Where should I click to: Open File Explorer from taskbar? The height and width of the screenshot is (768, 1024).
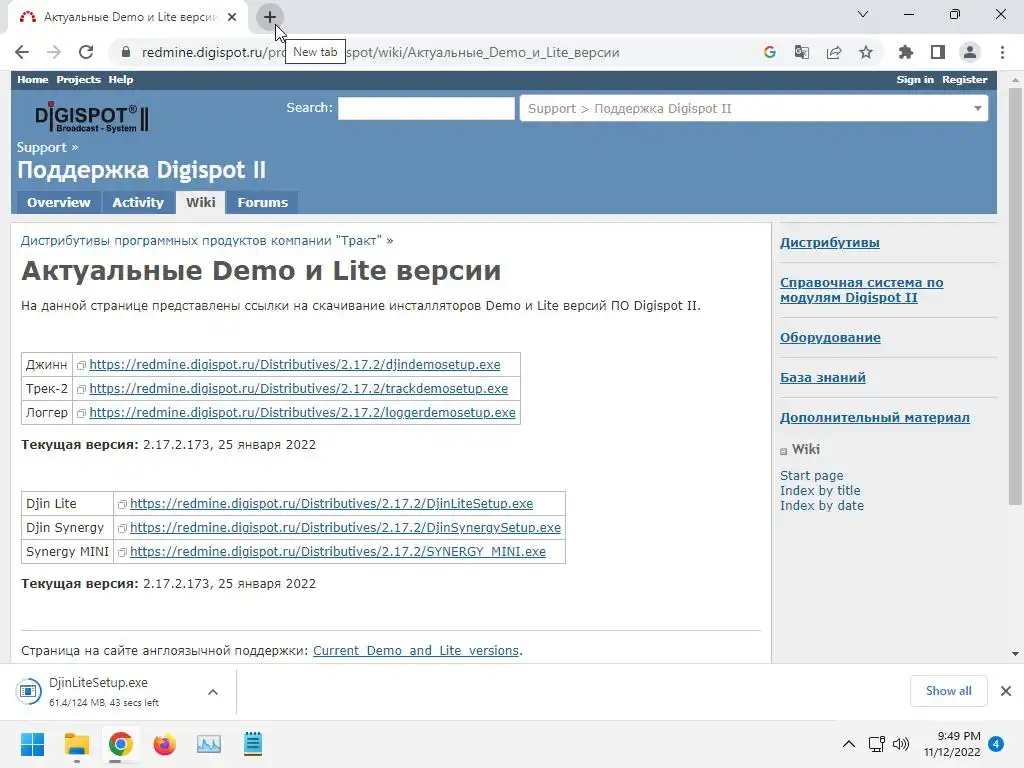click(76, 744)
